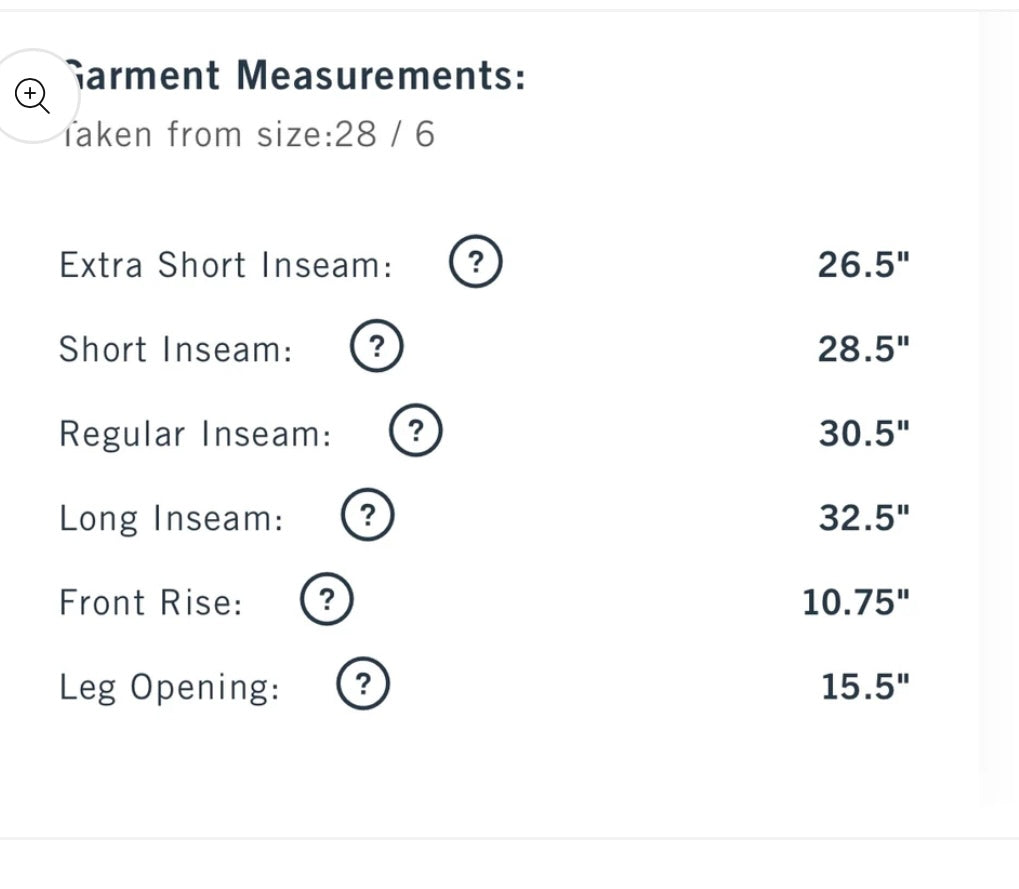Select the 15.5" leg opening value

(865, 688)
